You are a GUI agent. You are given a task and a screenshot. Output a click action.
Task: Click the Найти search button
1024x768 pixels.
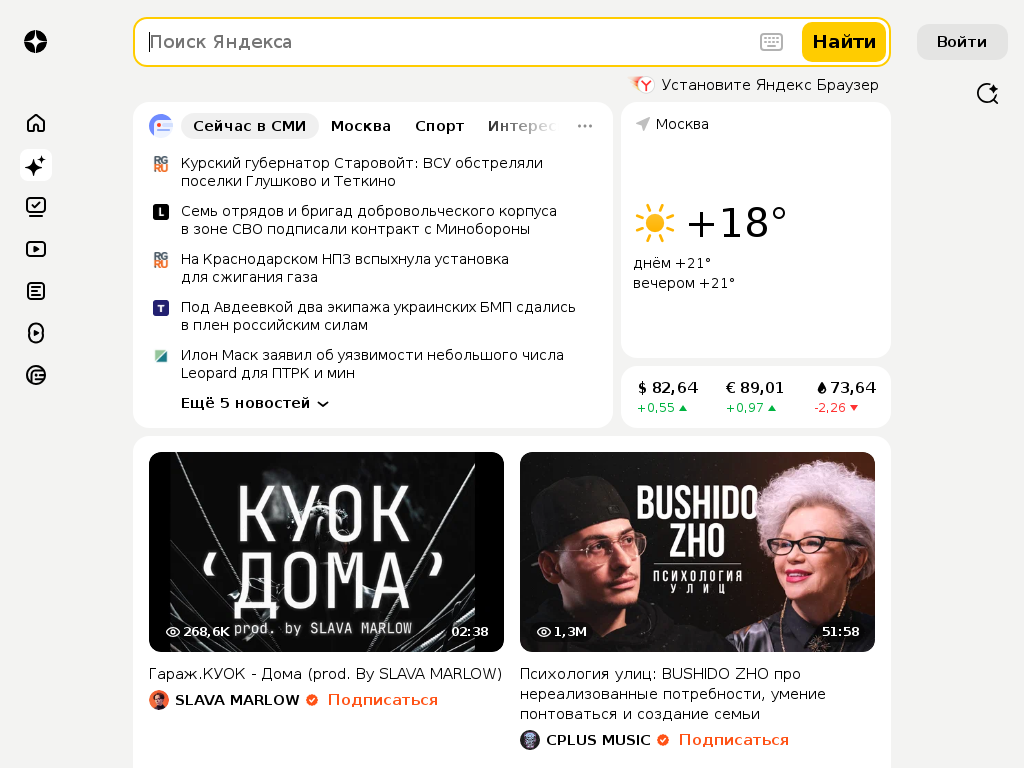coord(844,42)
